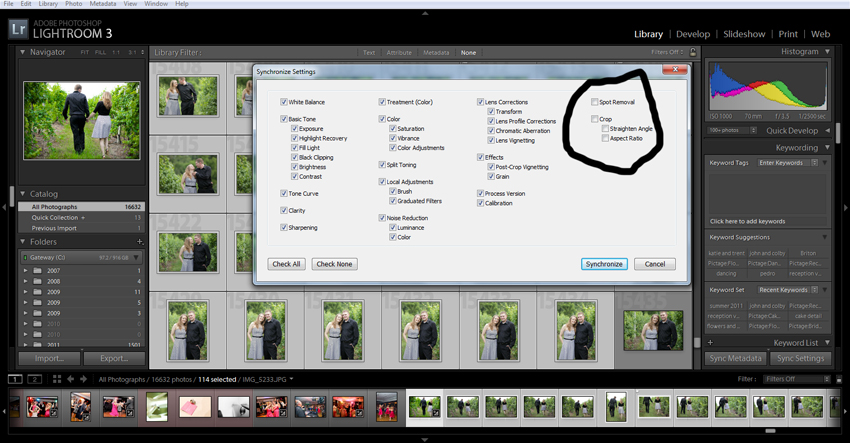Open the File menu
Viewport: 850px width, 443px height.
(9, 3)
